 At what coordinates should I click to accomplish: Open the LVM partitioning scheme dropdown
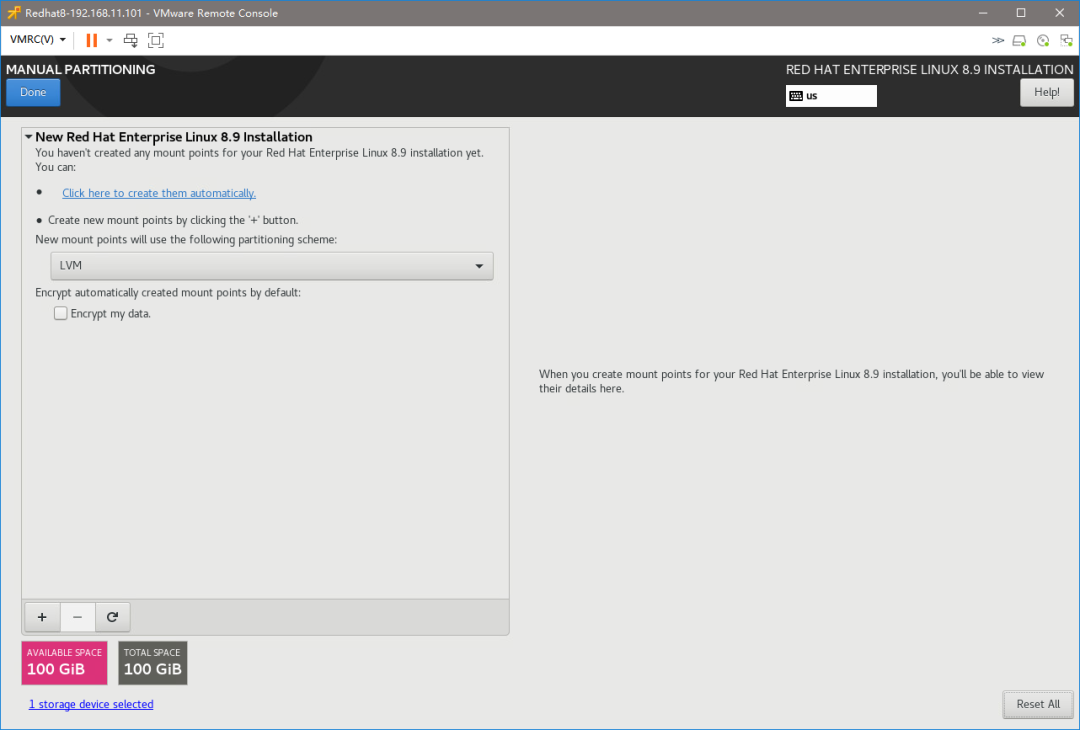[x=271, y=266]
